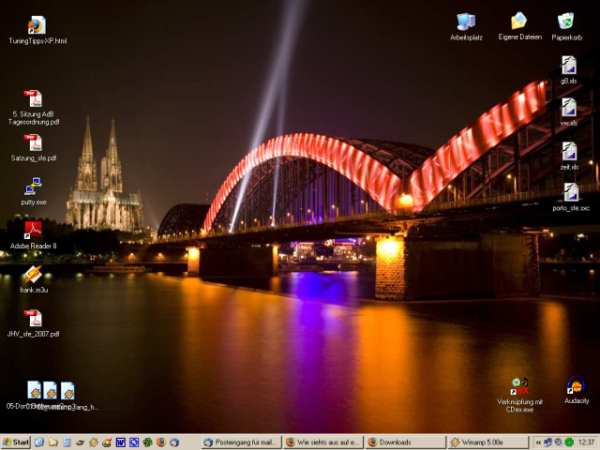Switch to the Posteingang mail taskbar window

pos(241,442)
